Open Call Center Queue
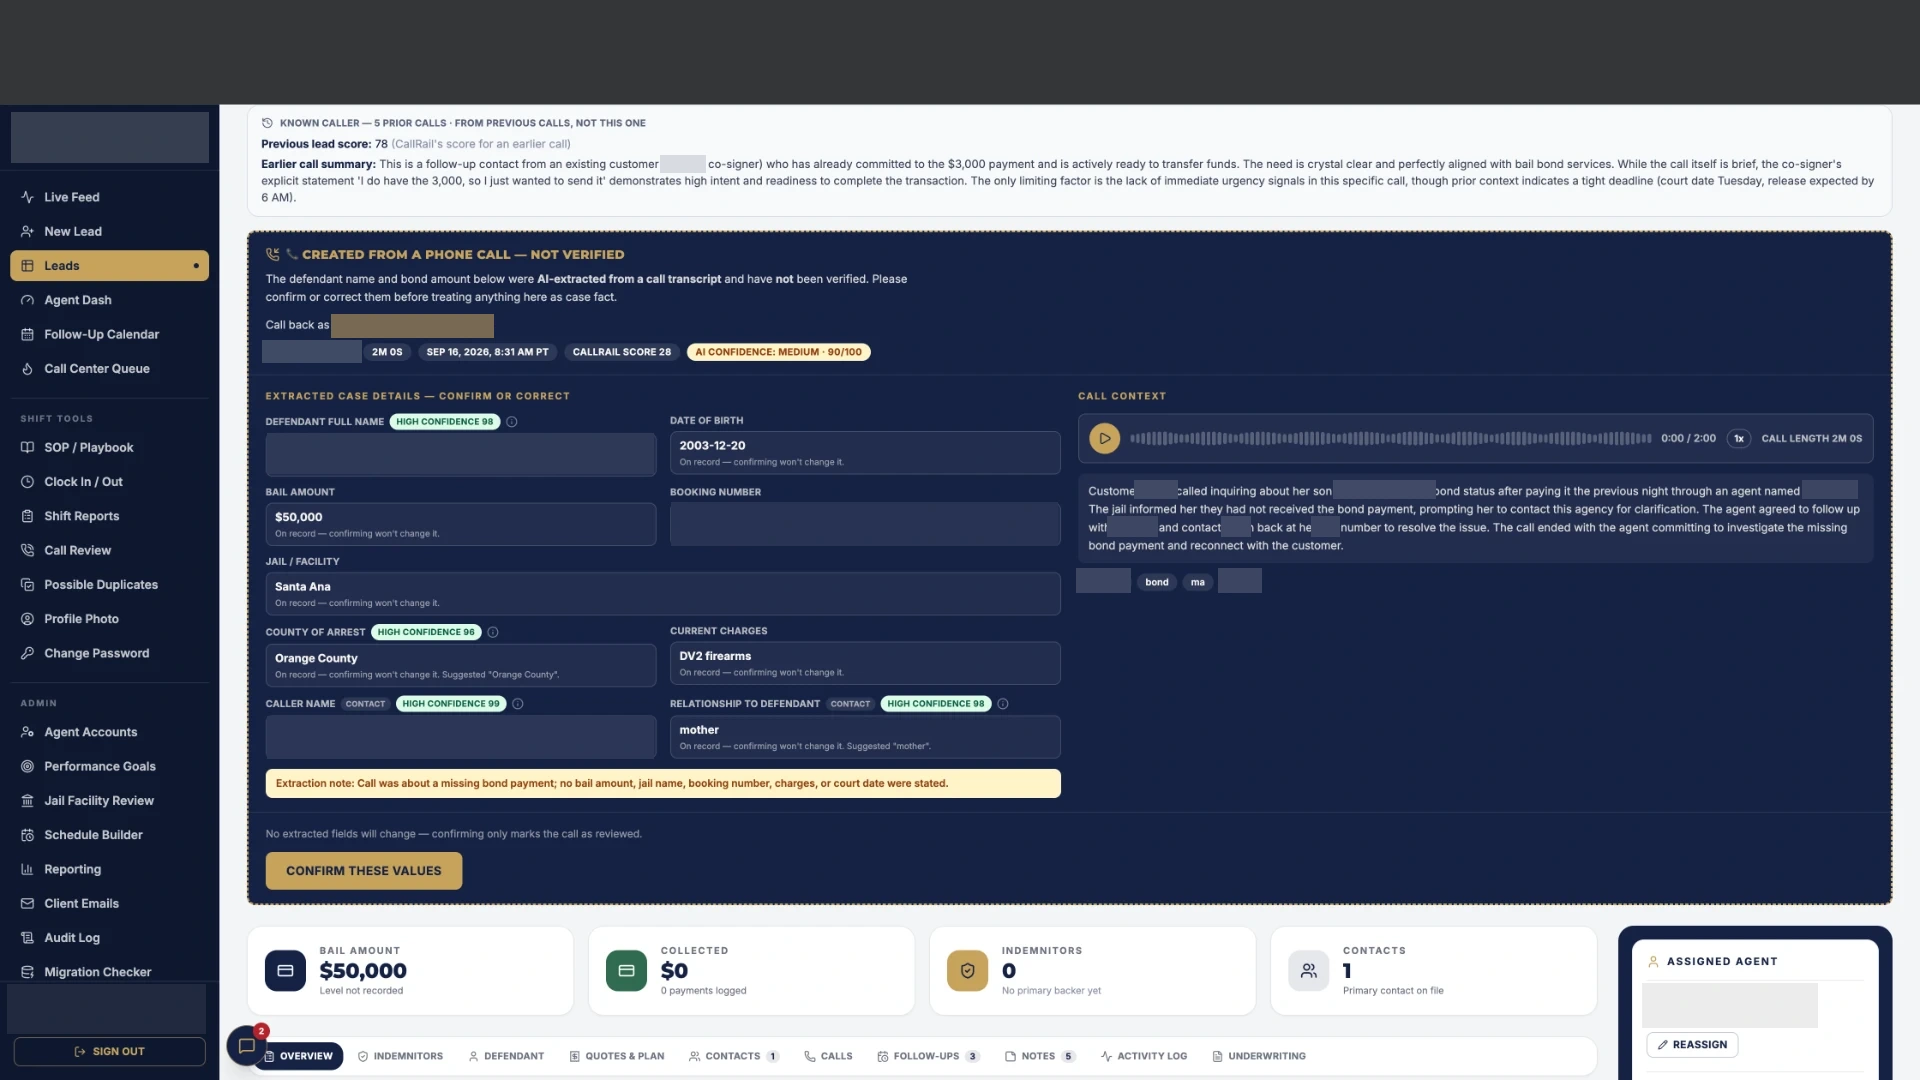This screenshot has width=1920, height=1080. (110, 368)
